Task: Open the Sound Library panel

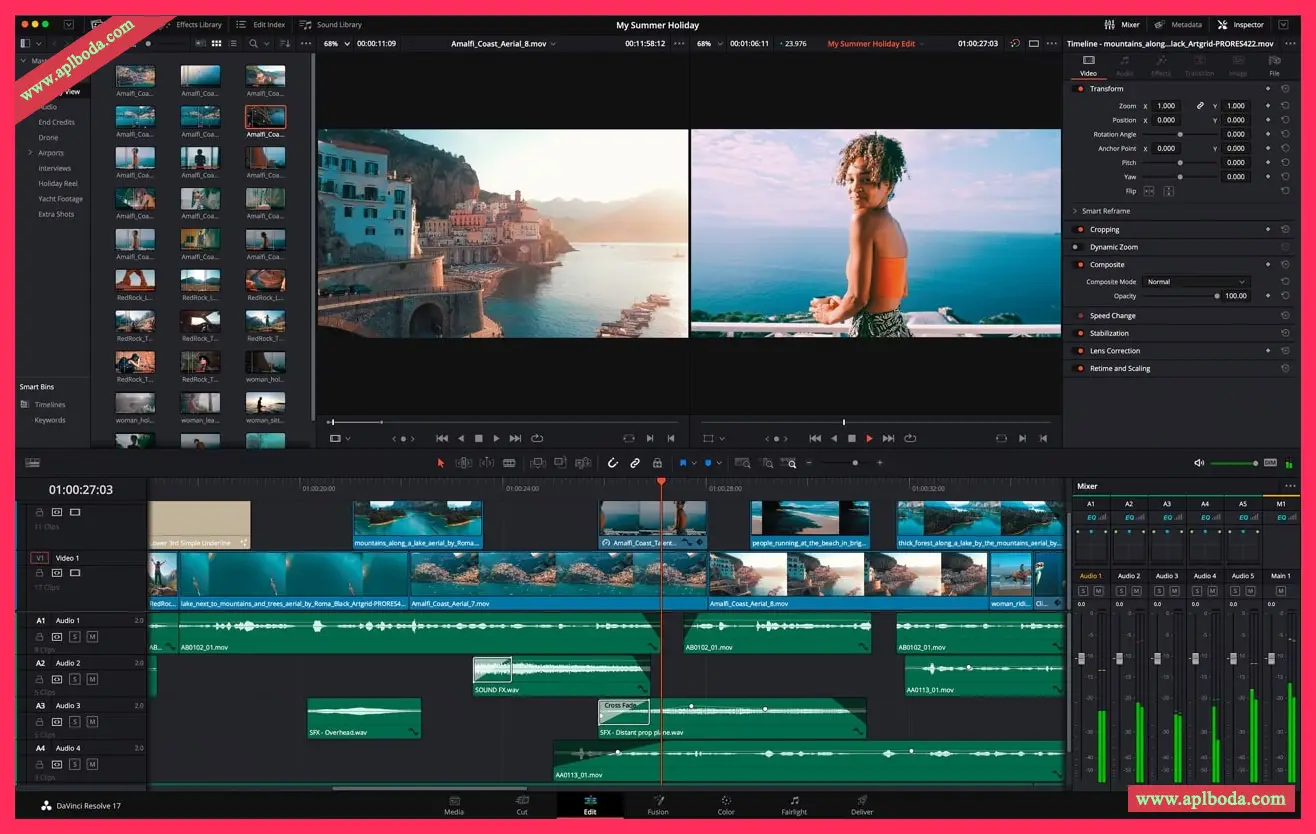Action: point(332,24)
